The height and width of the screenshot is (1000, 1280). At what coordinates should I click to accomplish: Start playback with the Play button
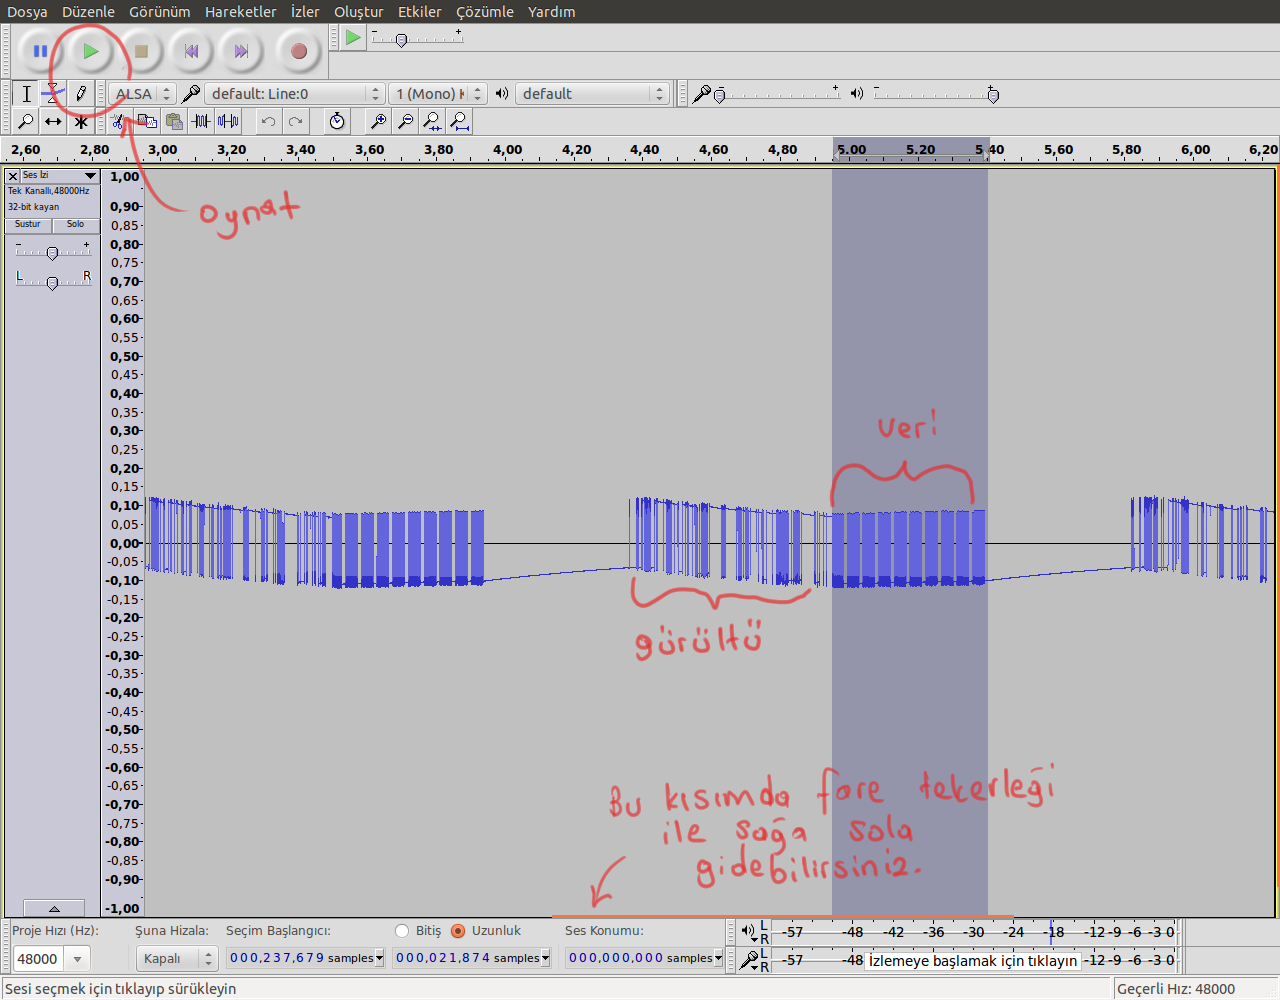pyautogui.click(x=91, y=51)
